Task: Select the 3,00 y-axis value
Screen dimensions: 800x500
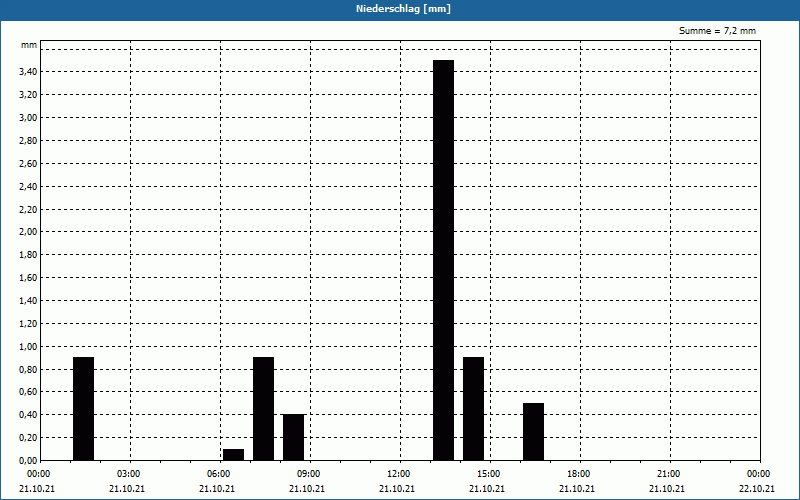Action: pos(28,118)
